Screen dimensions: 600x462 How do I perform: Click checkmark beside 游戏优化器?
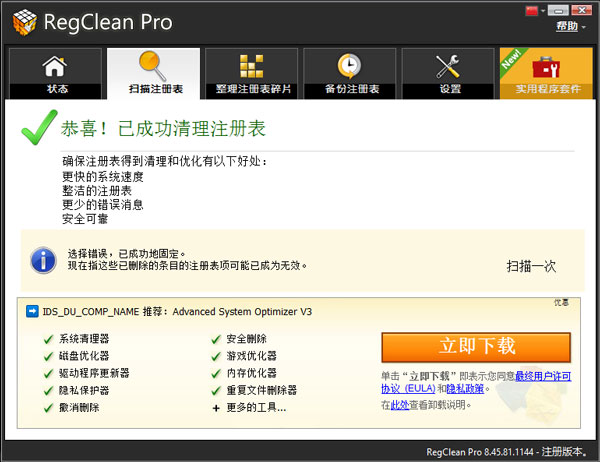click(216, 356)
